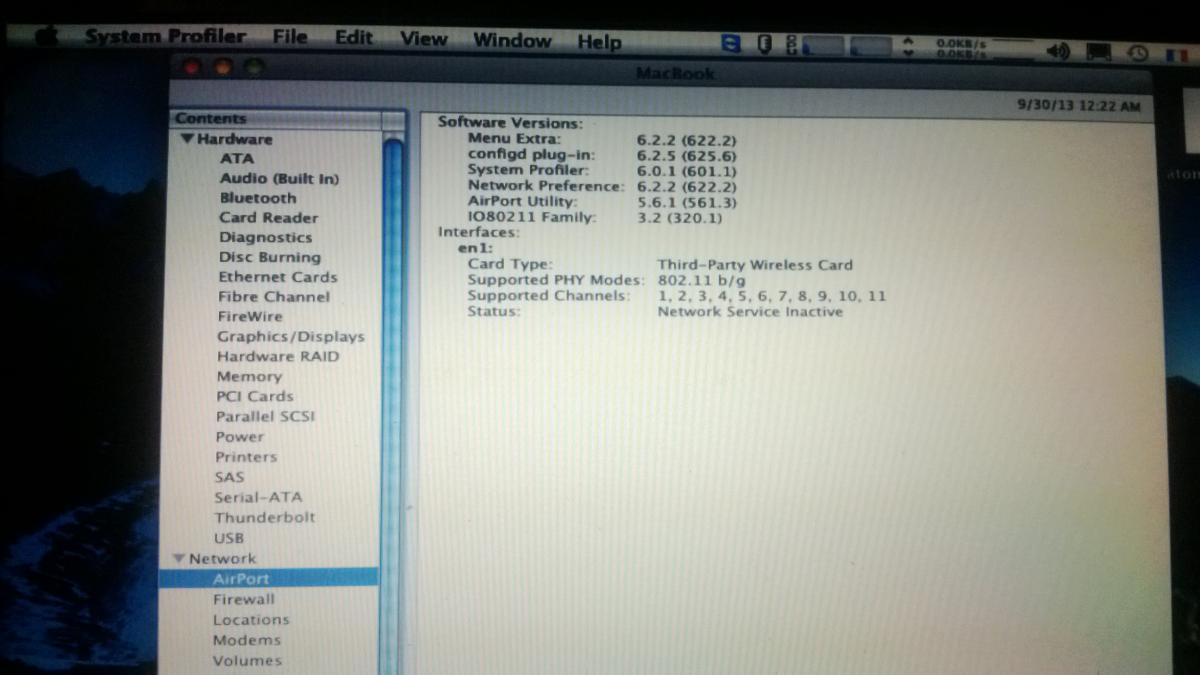Open the Window menu

coord(512,41)
